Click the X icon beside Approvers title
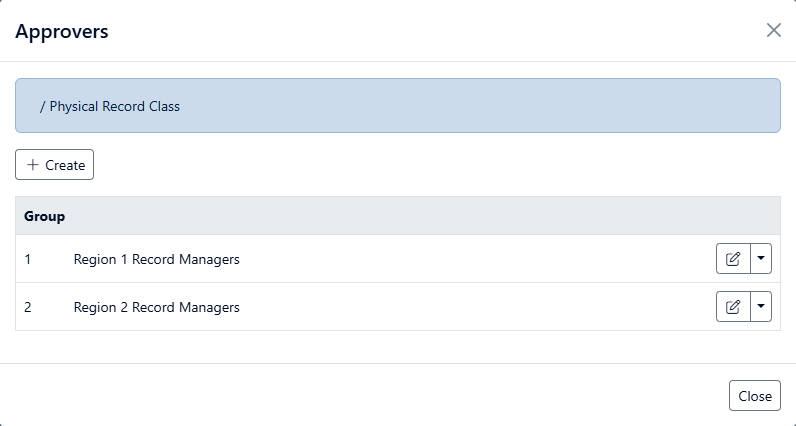 (773, 30)
